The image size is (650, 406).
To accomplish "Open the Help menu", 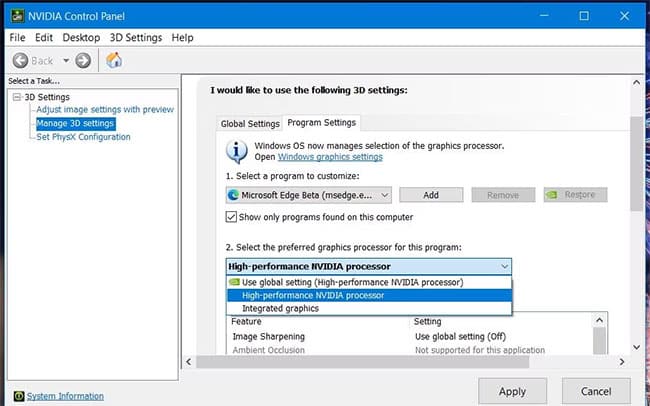I will coord(182,38).
